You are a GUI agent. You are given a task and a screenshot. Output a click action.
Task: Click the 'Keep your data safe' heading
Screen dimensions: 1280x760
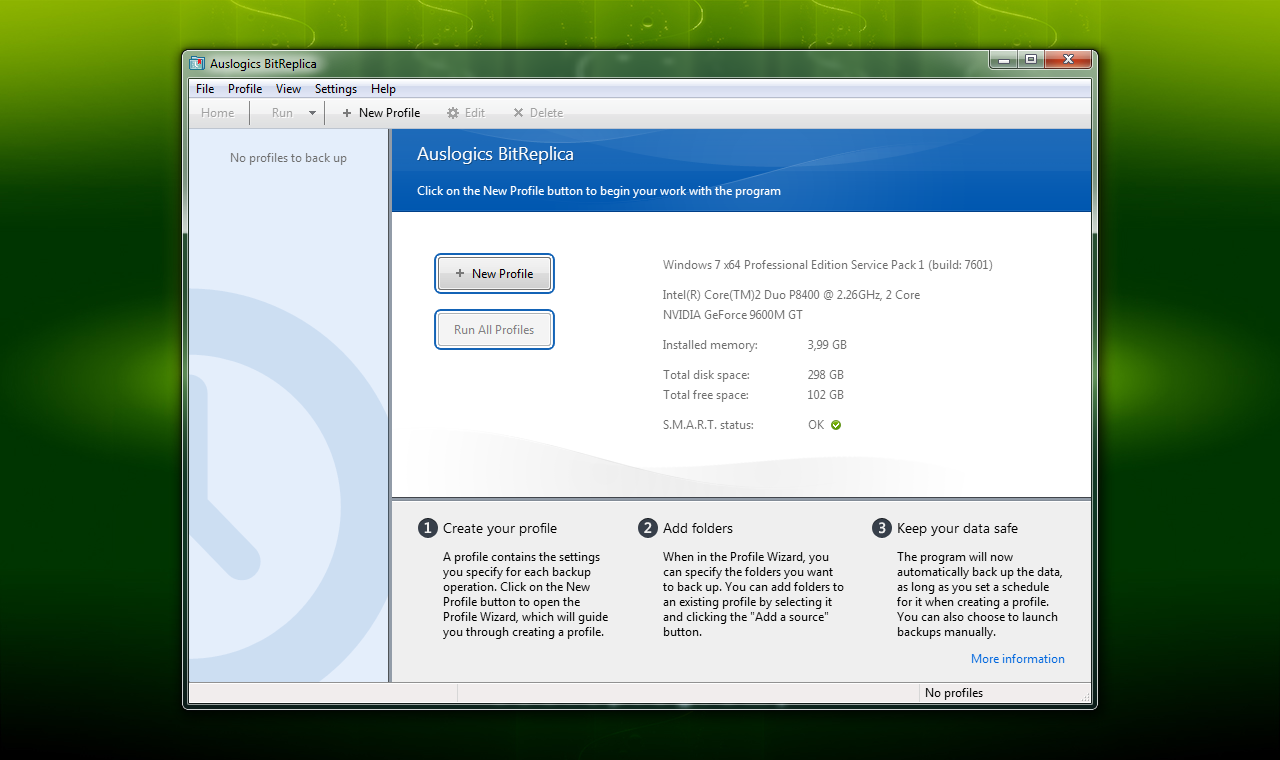(957, 528)
